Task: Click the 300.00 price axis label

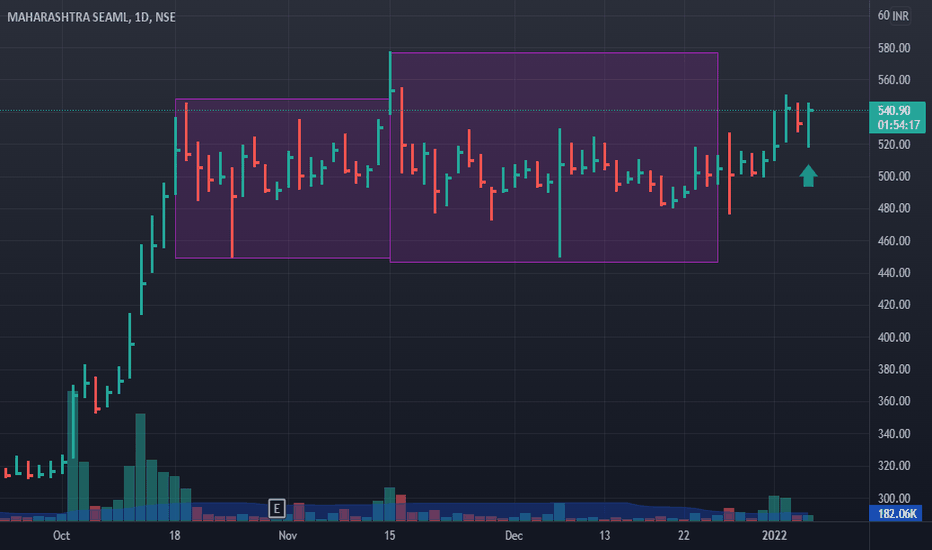Action: coord(894,498)
